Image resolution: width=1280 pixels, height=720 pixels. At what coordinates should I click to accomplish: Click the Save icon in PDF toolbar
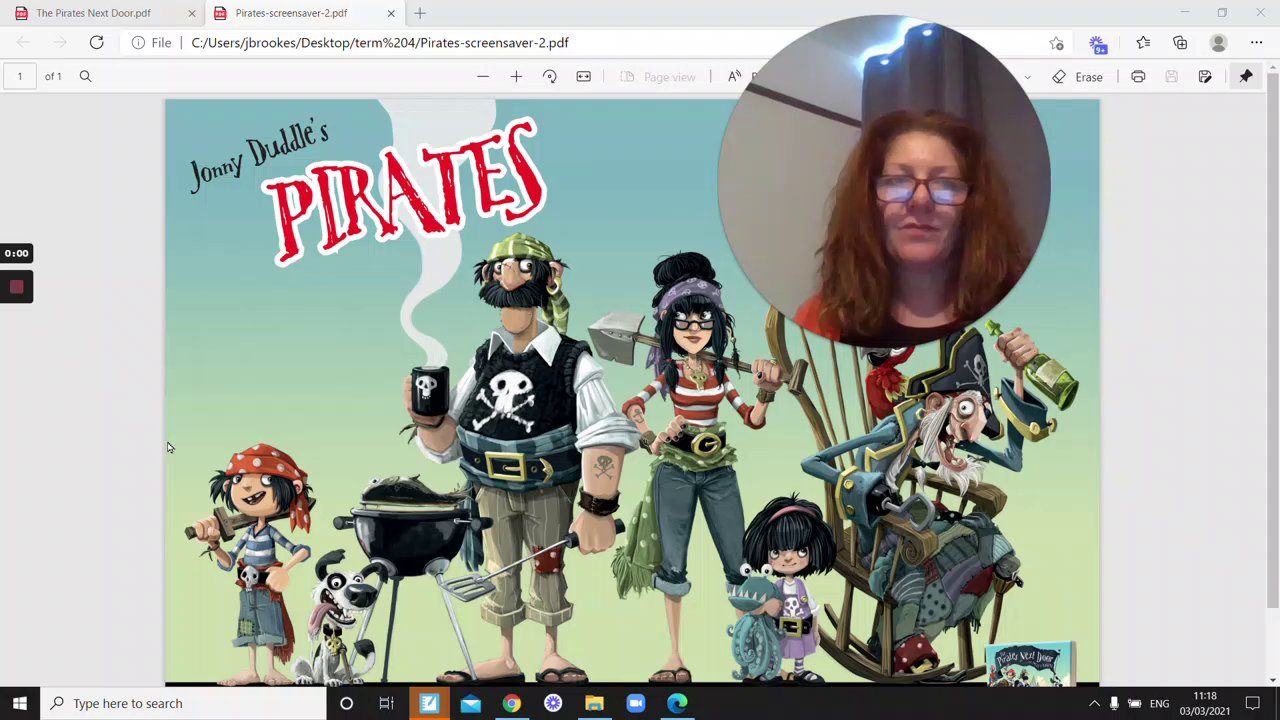click(1171, 76)
